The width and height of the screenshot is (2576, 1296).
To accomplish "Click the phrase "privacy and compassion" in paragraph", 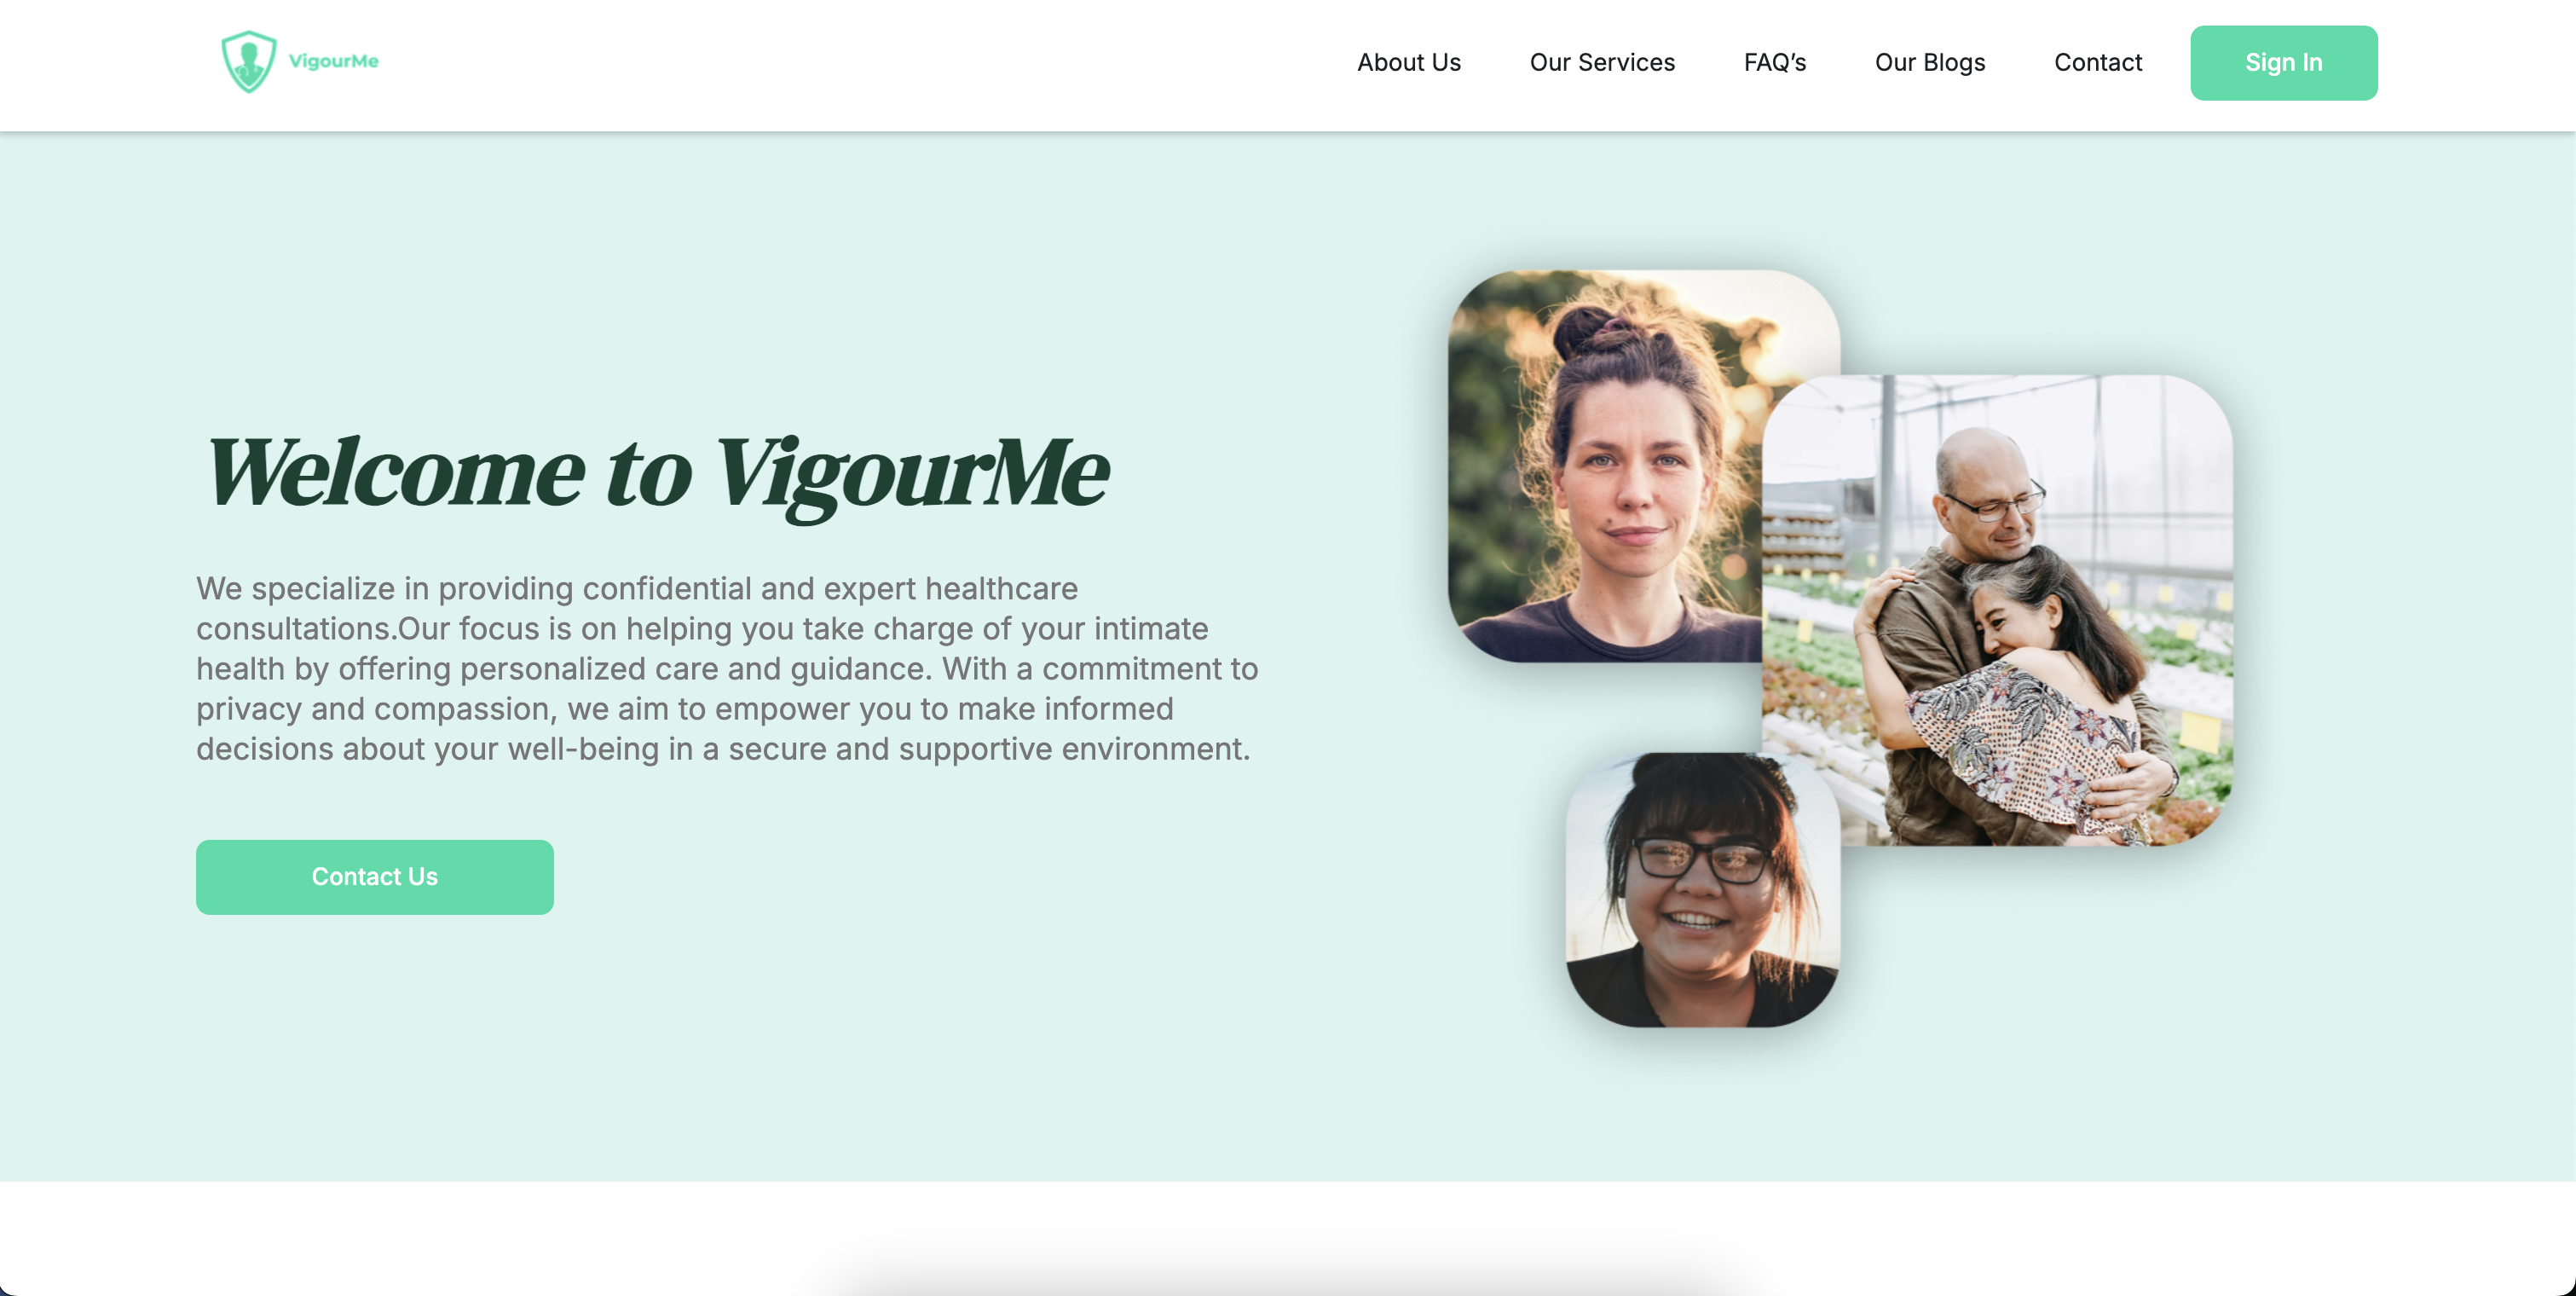I will coord(372,709).
